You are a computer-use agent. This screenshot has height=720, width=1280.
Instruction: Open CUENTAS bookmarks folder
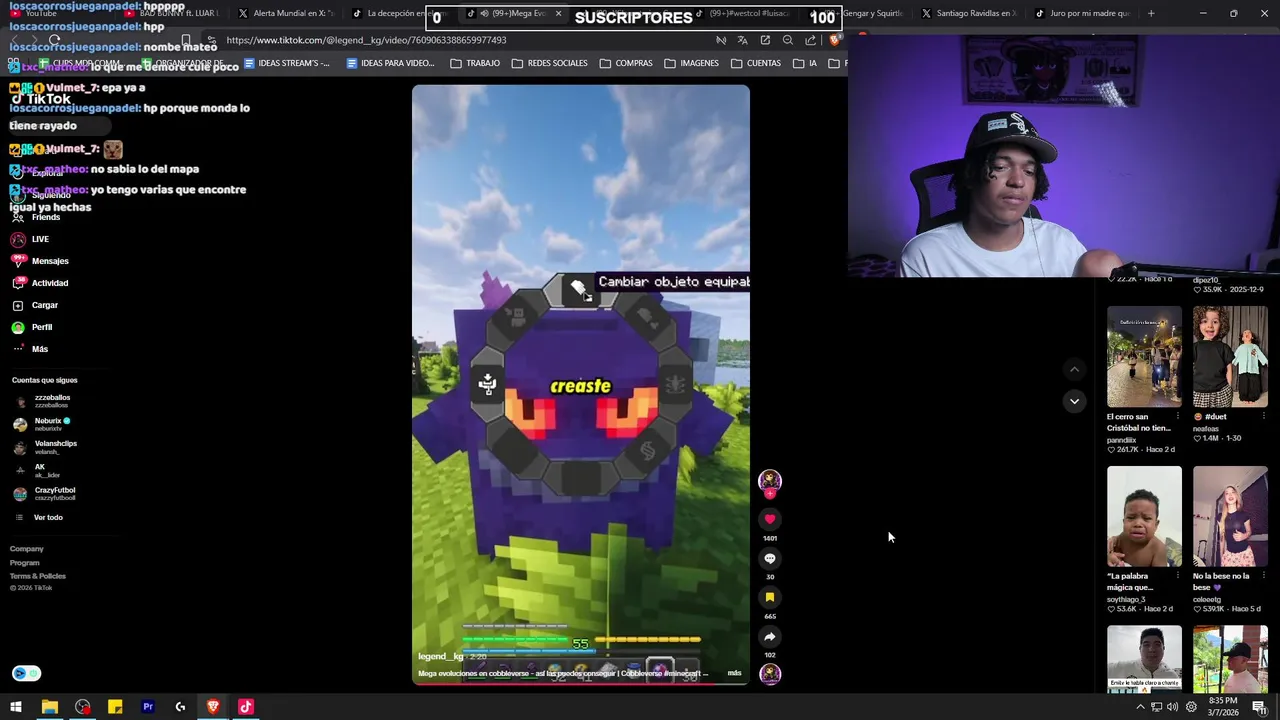755,63
